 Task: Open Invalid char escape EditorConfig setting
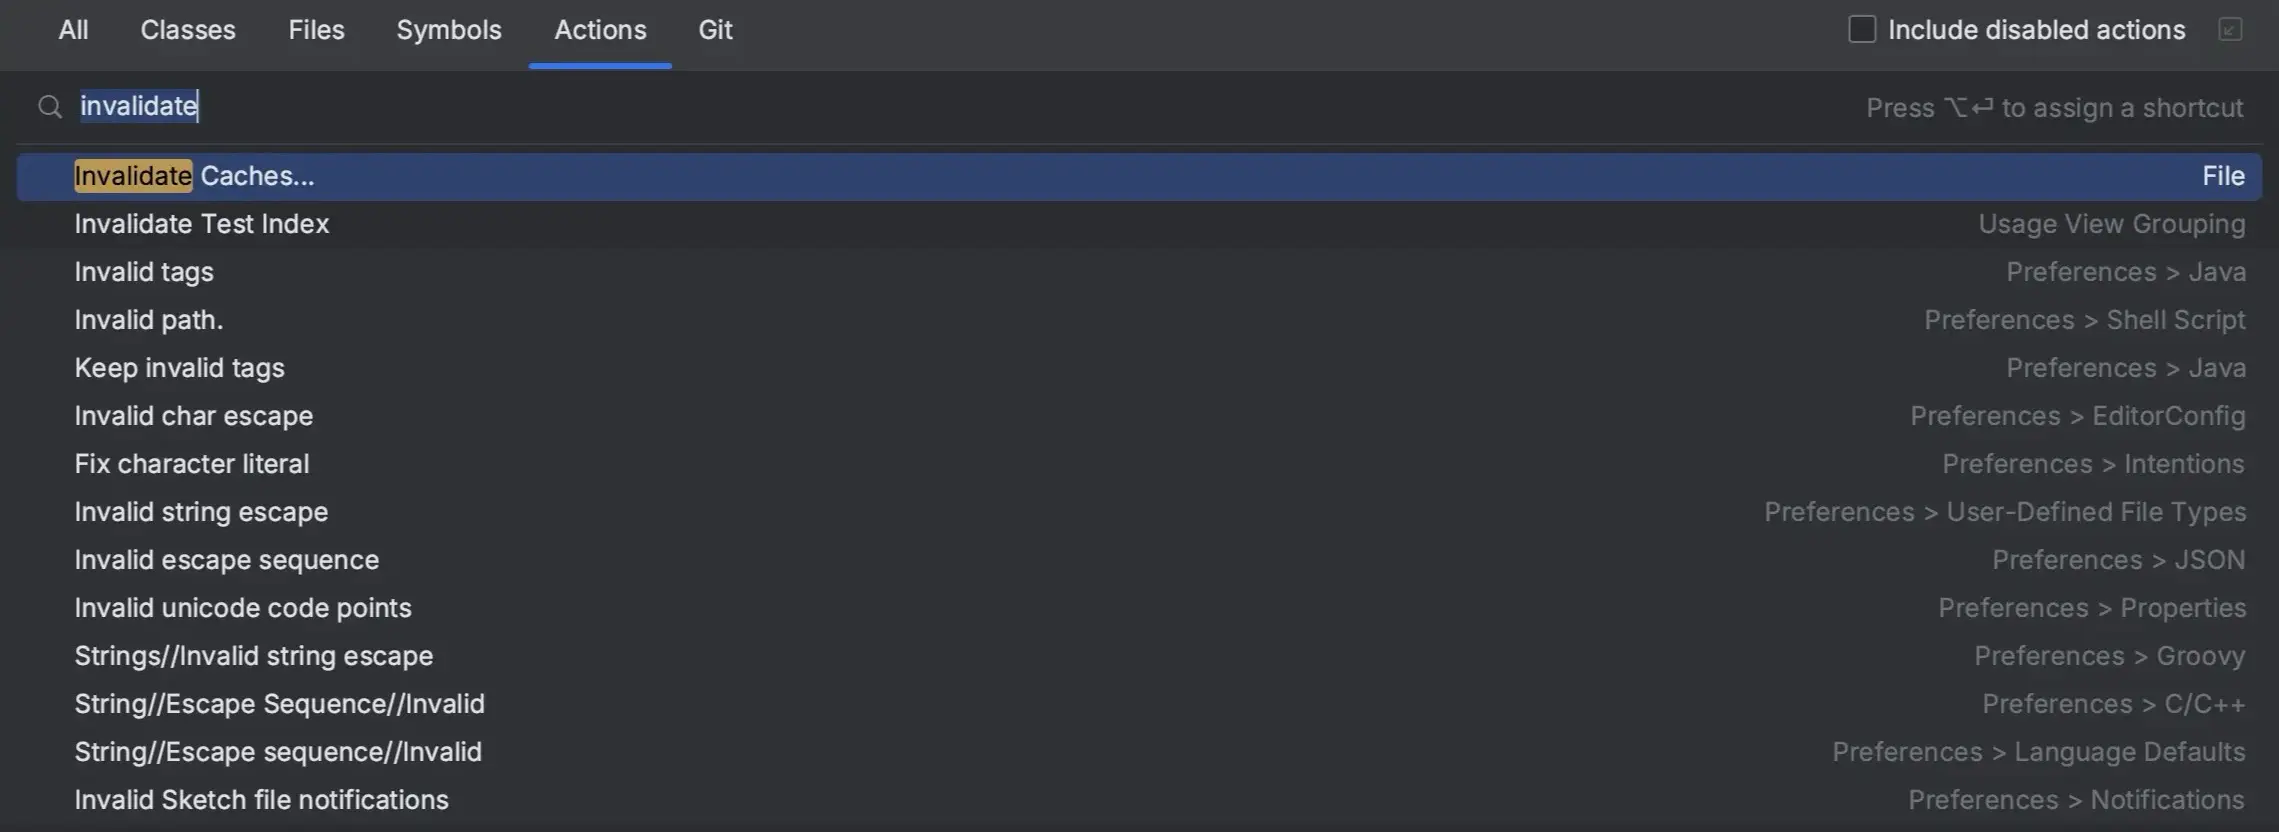pos(194,415)
